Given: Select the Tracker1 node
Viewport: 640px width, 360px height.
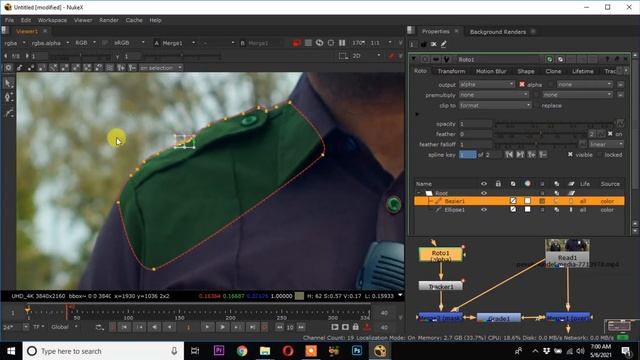Looking at the screenshot, I should [x=441, y=286].
